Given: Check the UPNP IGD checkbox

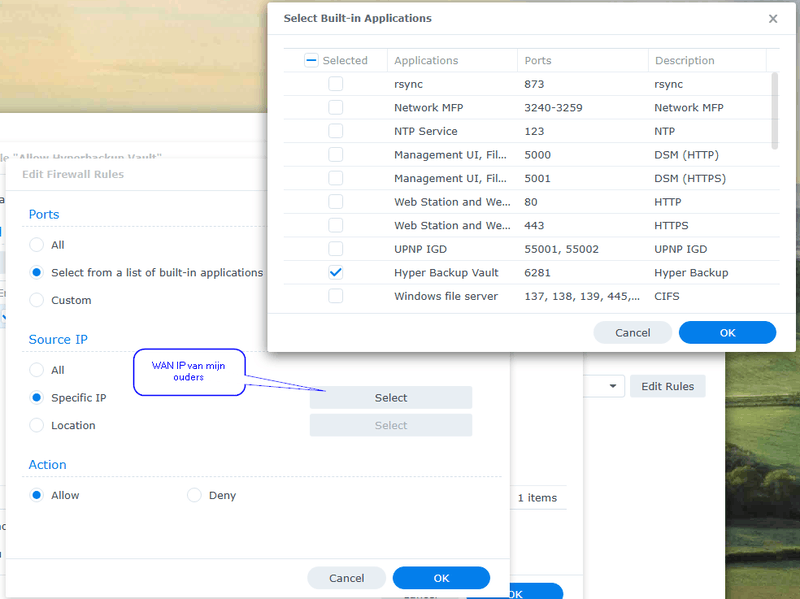Looking at the screenshot, I should pyautogui.click(x=335, y=248).
